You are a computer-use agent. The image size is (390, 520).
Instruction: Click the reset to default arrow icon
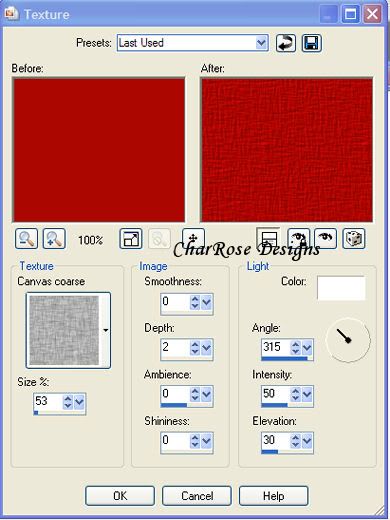(x=286, y=43)
